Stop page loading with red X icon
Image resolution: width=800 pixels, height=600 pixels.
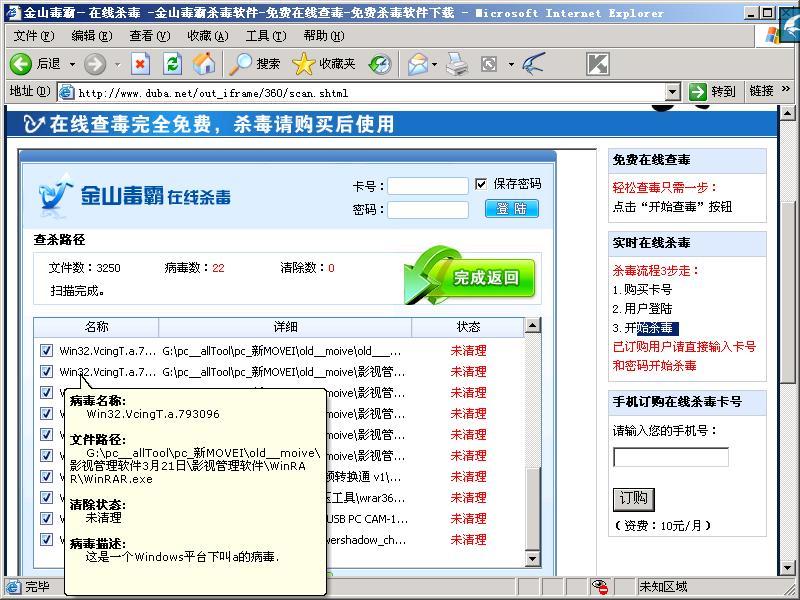pos(140,64)
